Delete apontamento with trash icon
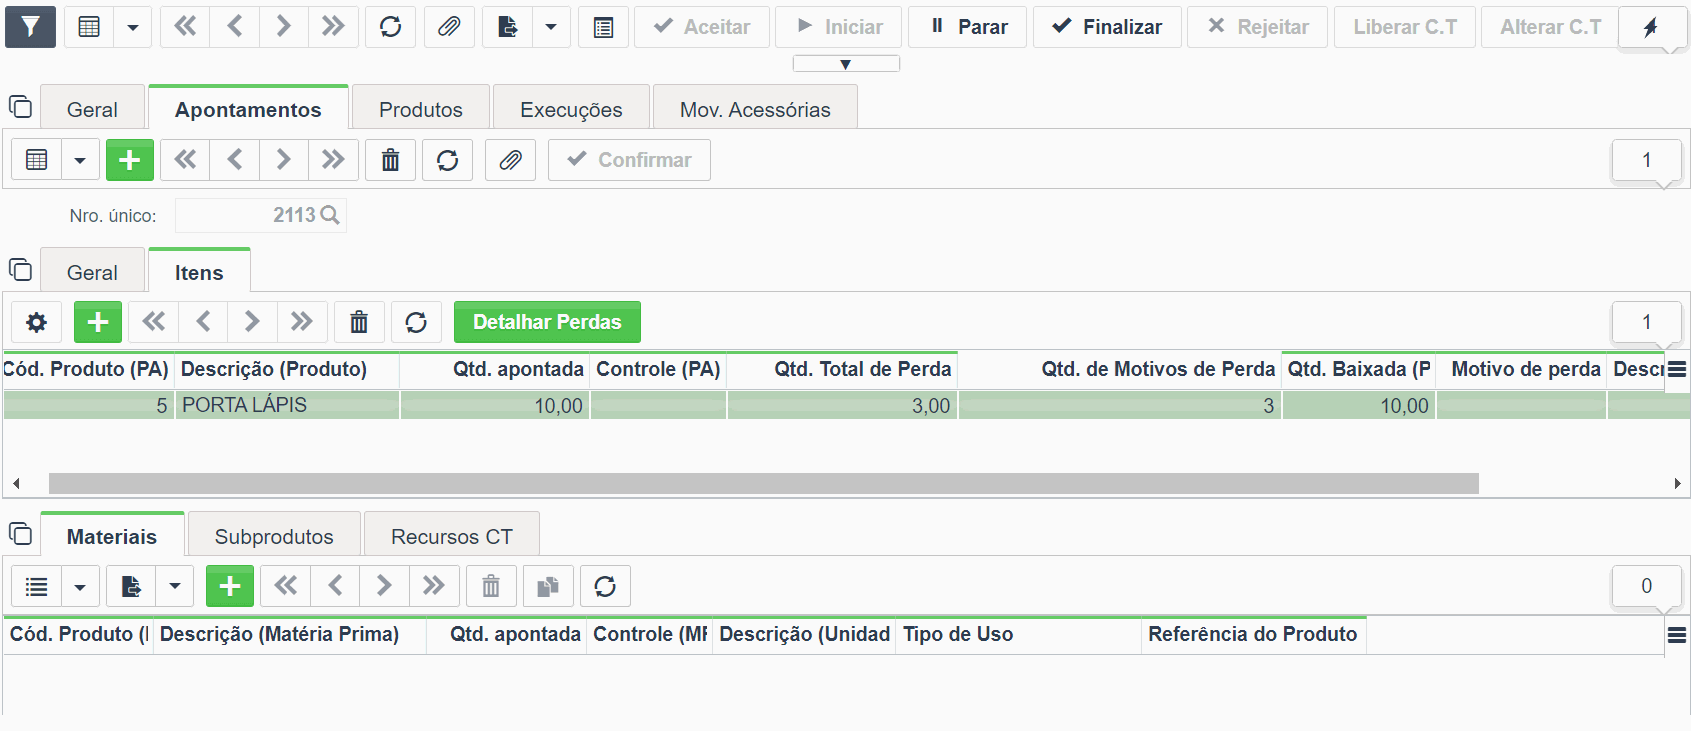Screen dimensions: 1691x731 (x=391, y=160)
